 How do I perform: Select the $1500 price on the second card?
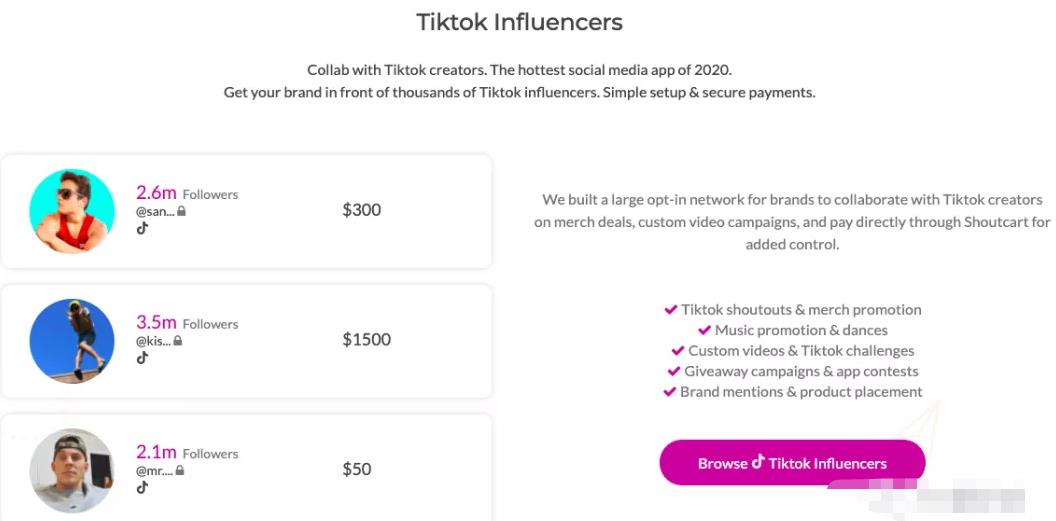366,340
